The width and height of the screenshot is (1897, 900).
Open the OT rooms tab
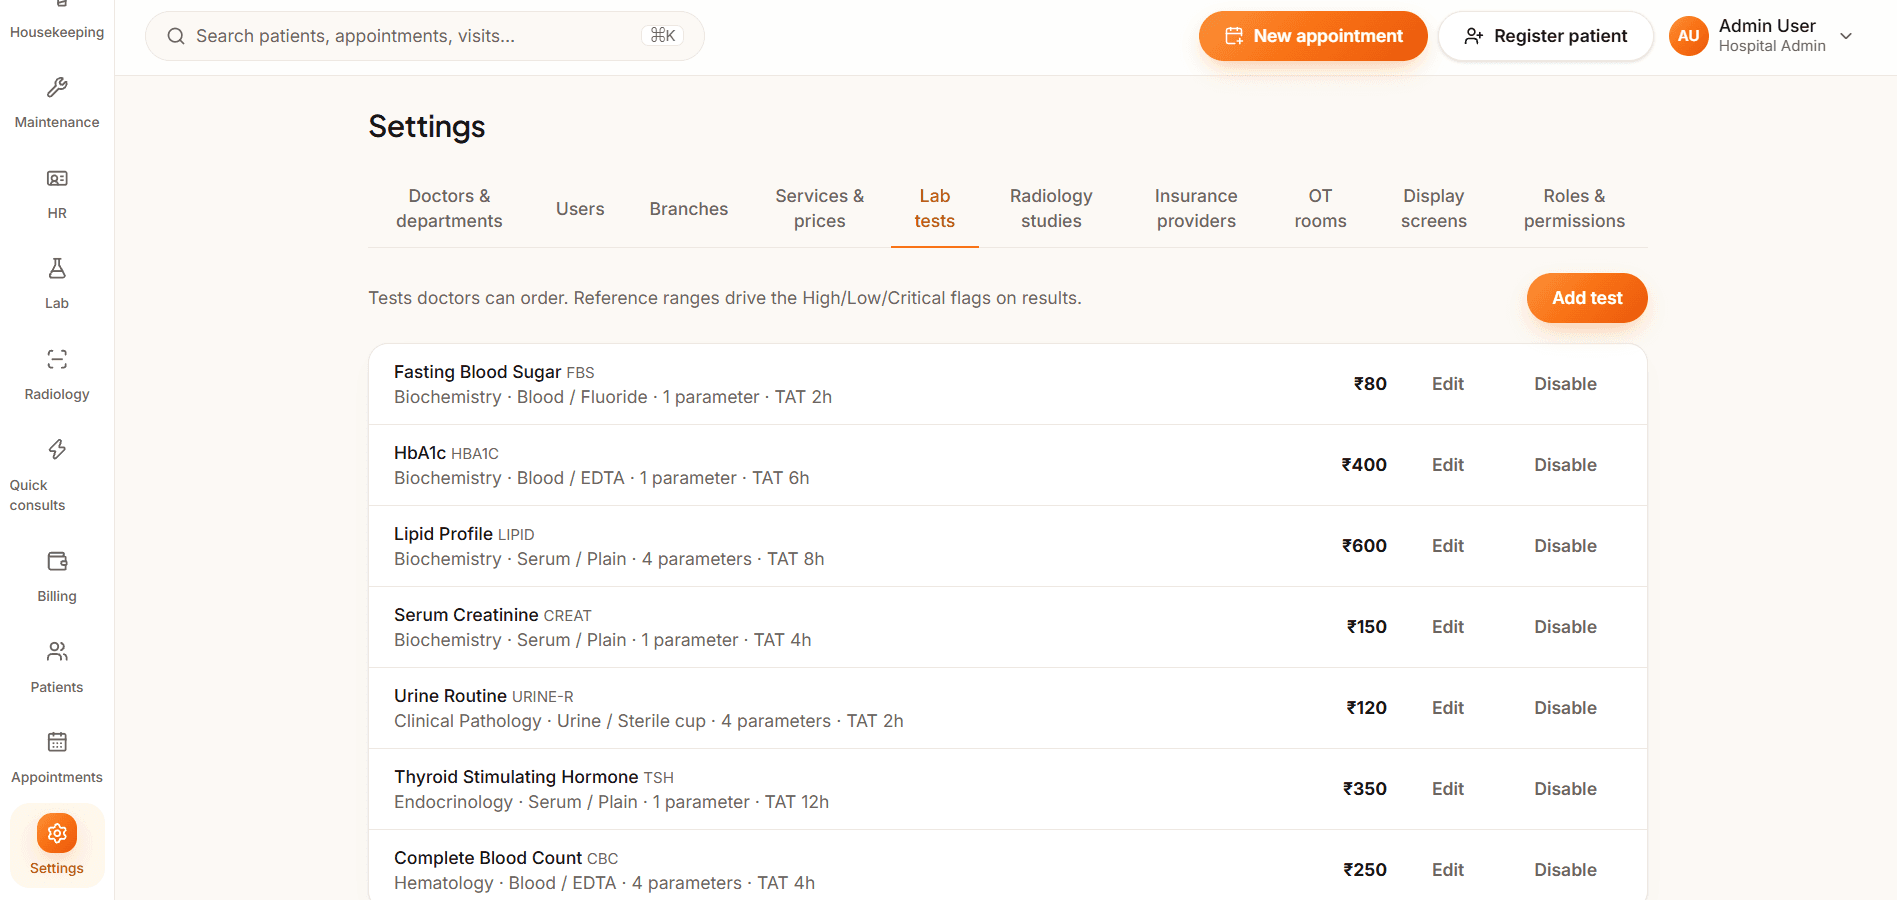pos(1320,208)
